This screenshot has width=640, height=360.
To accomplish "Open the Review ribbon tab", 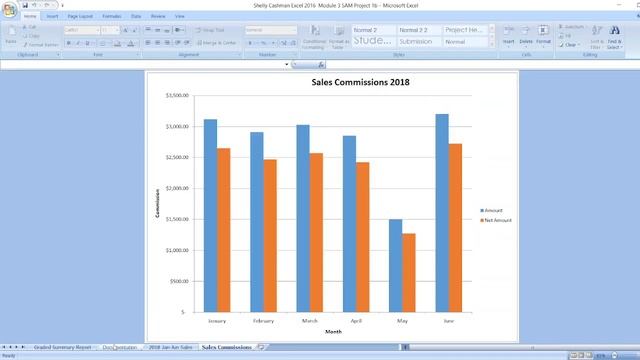I will coord(158,16).
